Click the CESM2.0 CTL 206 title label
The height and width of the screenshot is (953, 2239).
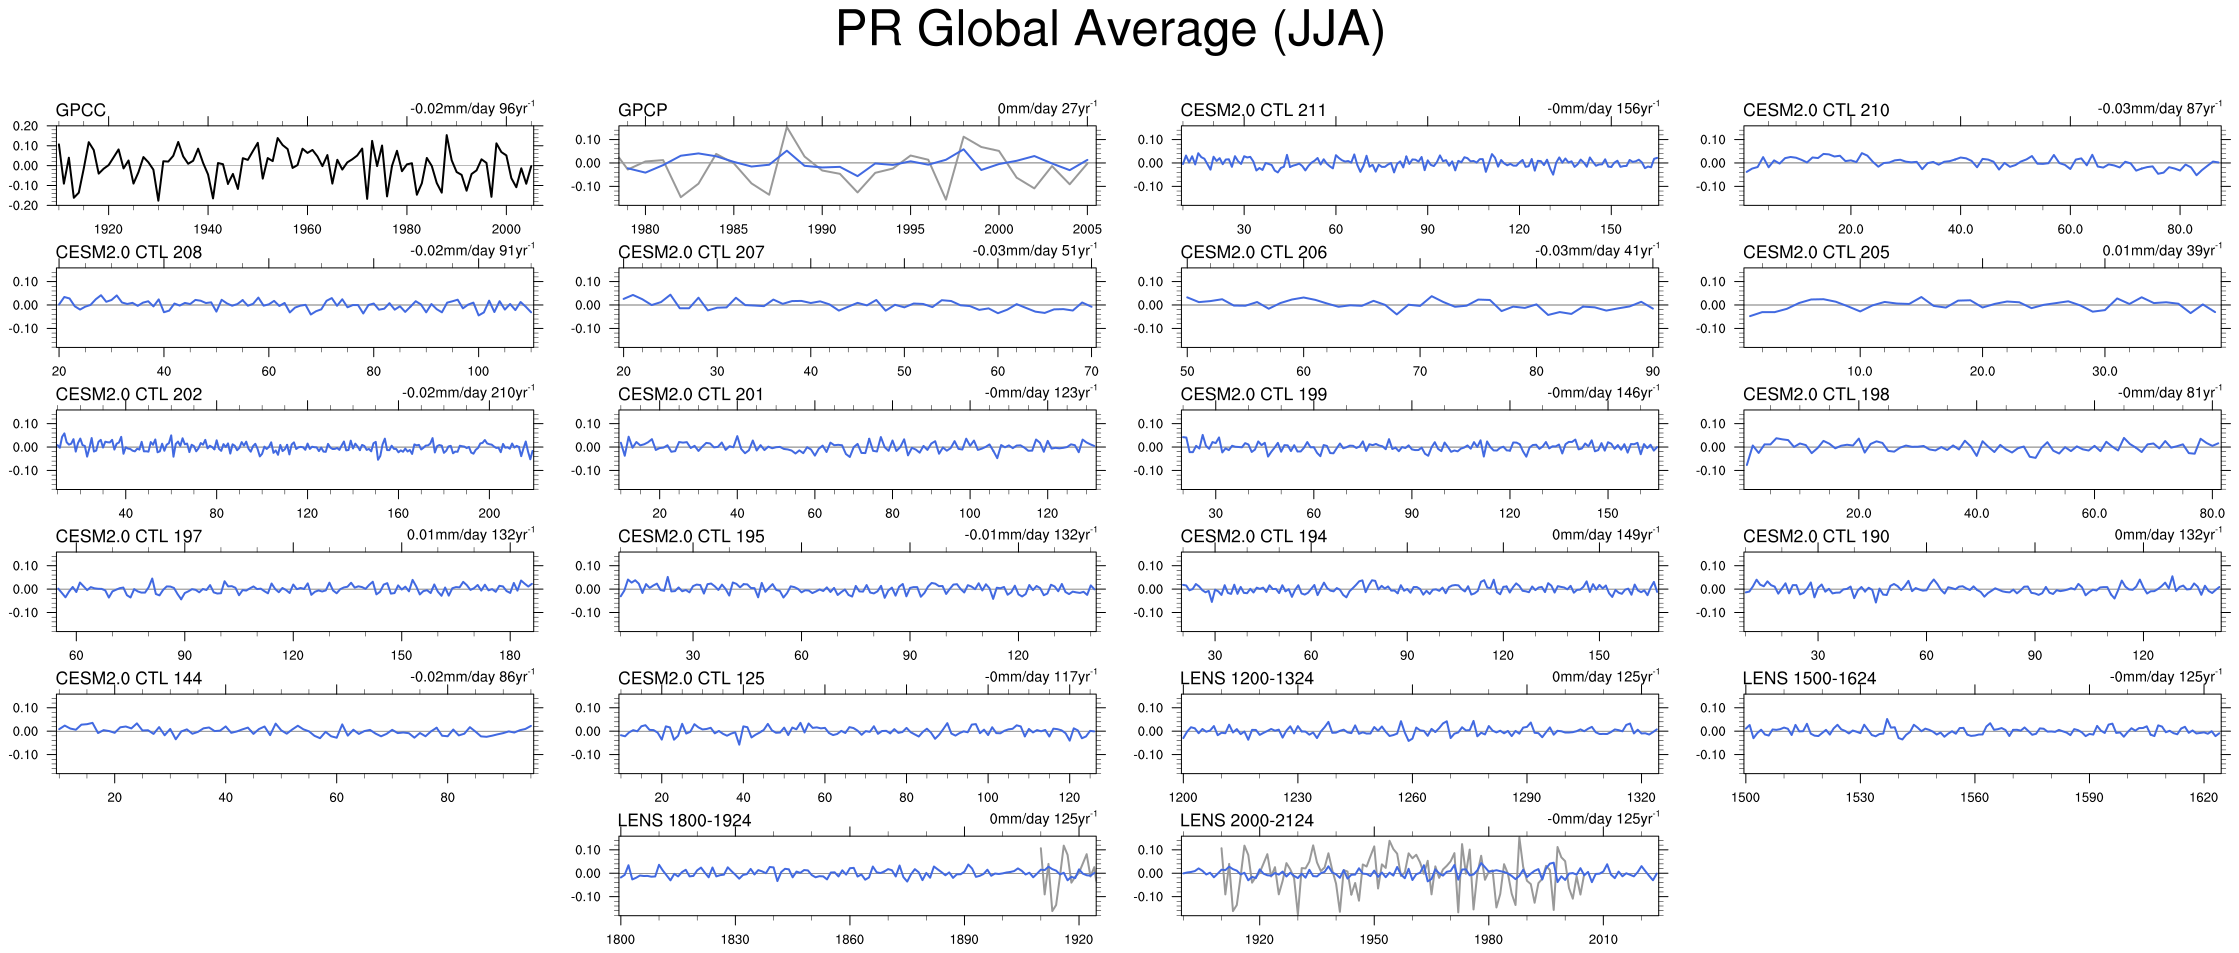point(1253,252)
